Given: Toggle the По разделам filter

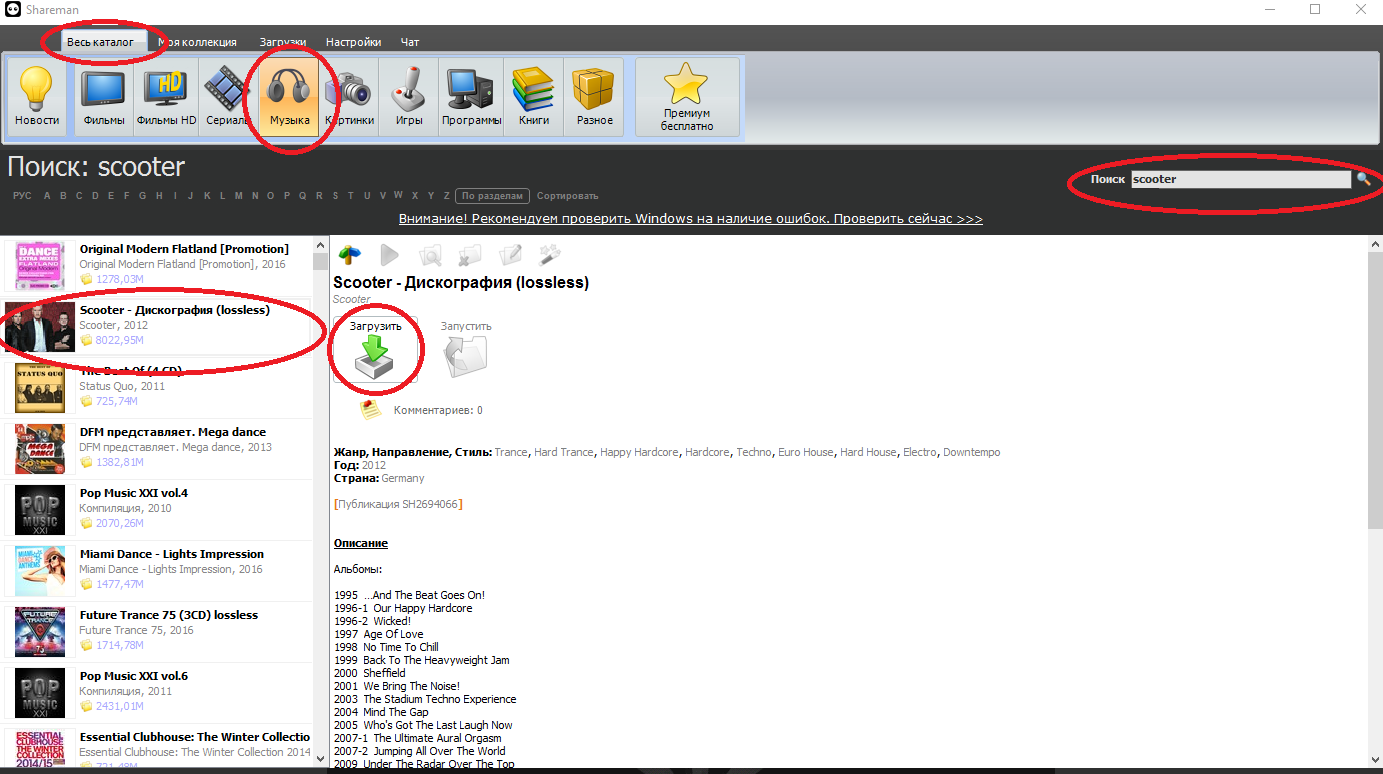Looking at the screenshot, I should [x=492, y=196].
